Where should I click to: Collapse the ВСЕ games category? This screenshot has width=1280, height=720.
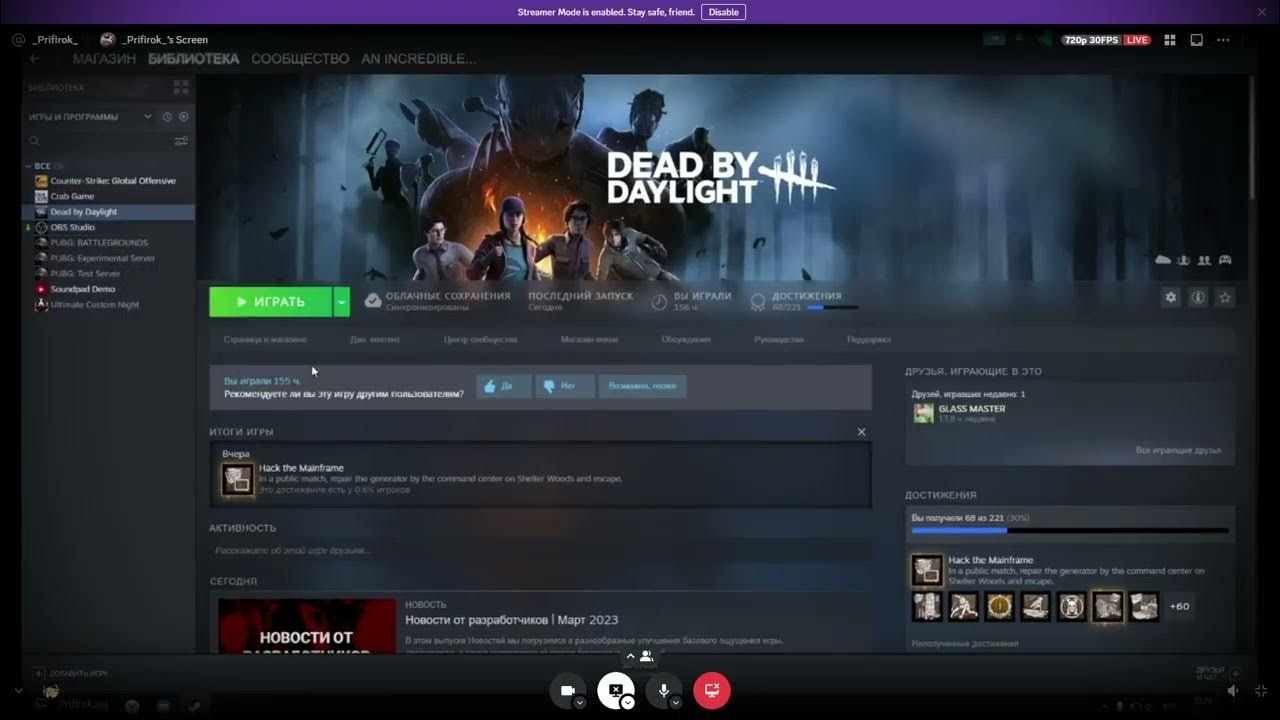coord(30,166)
